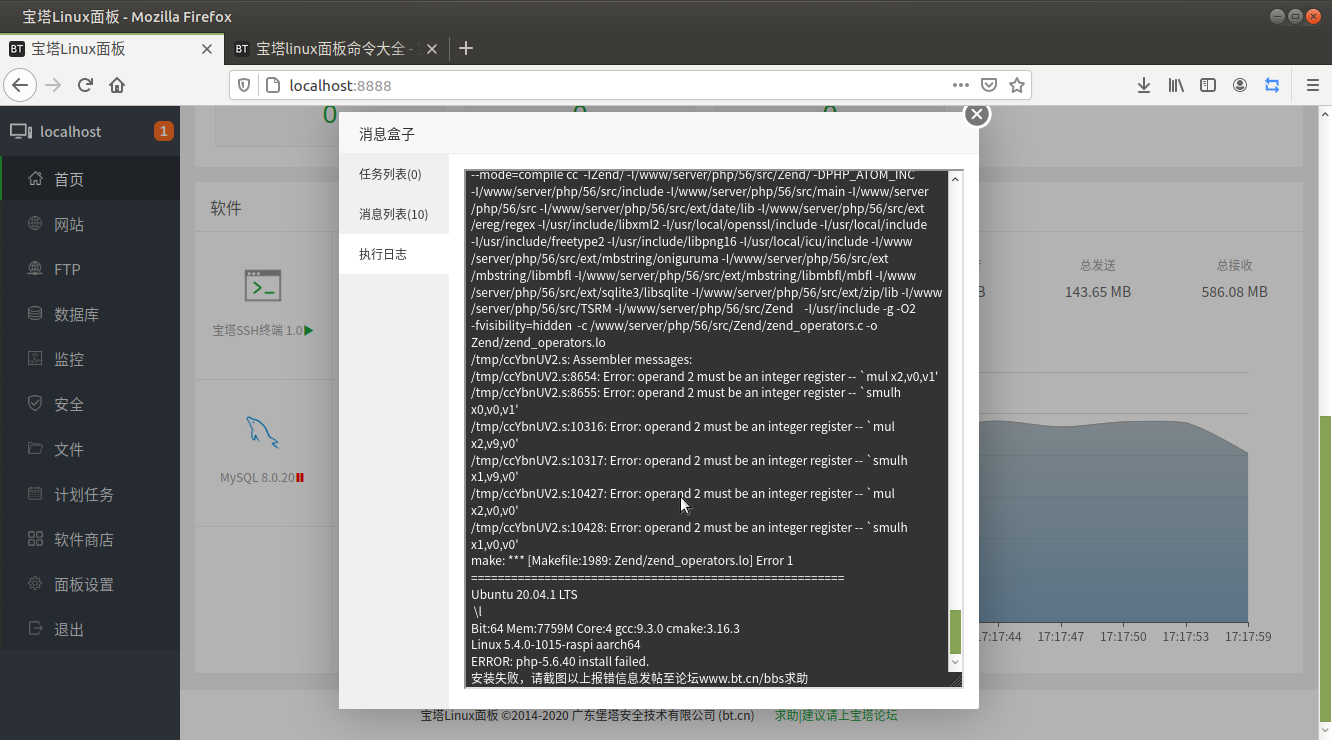
Task: Click the Firefox back arrow button
Action: [x=20, y=85]
